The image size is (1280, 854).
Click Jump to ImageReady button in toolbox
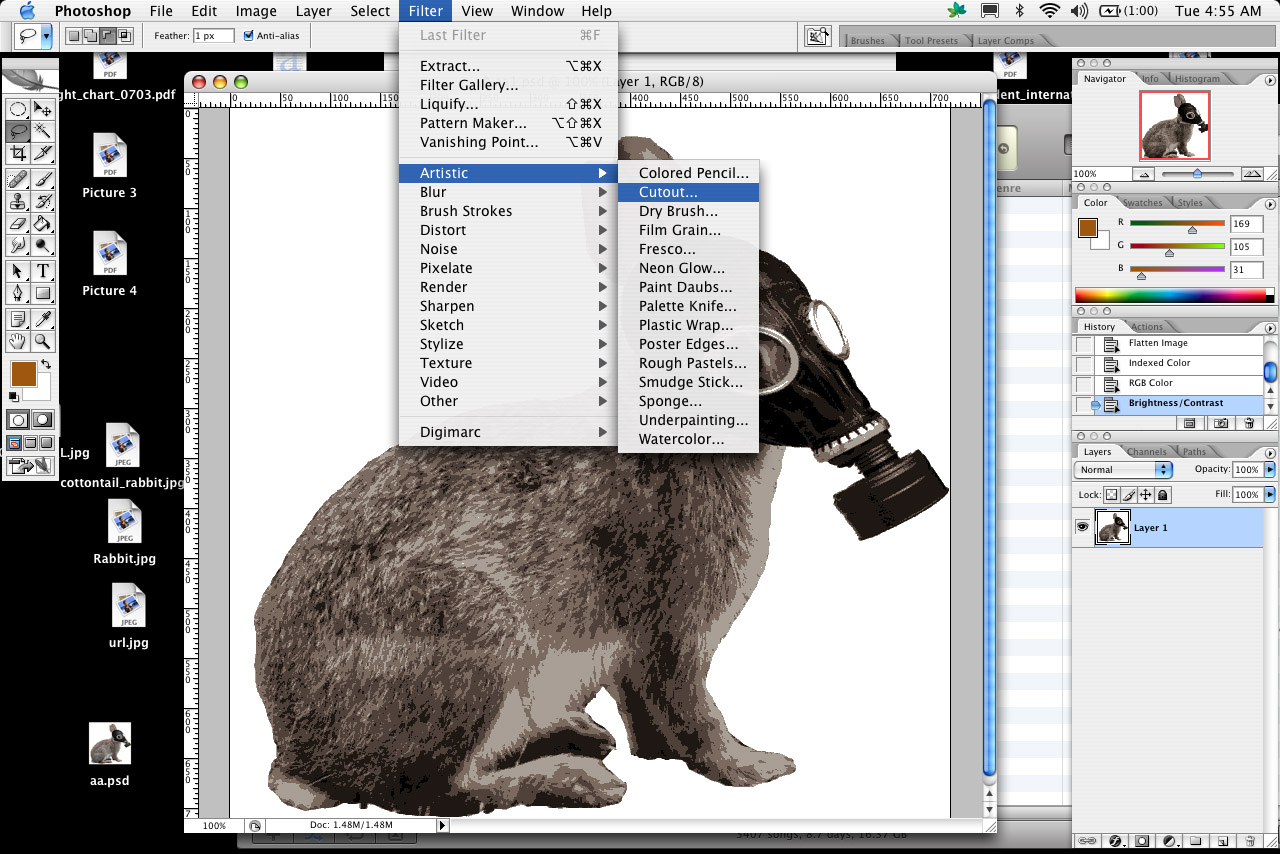[30, 465]
